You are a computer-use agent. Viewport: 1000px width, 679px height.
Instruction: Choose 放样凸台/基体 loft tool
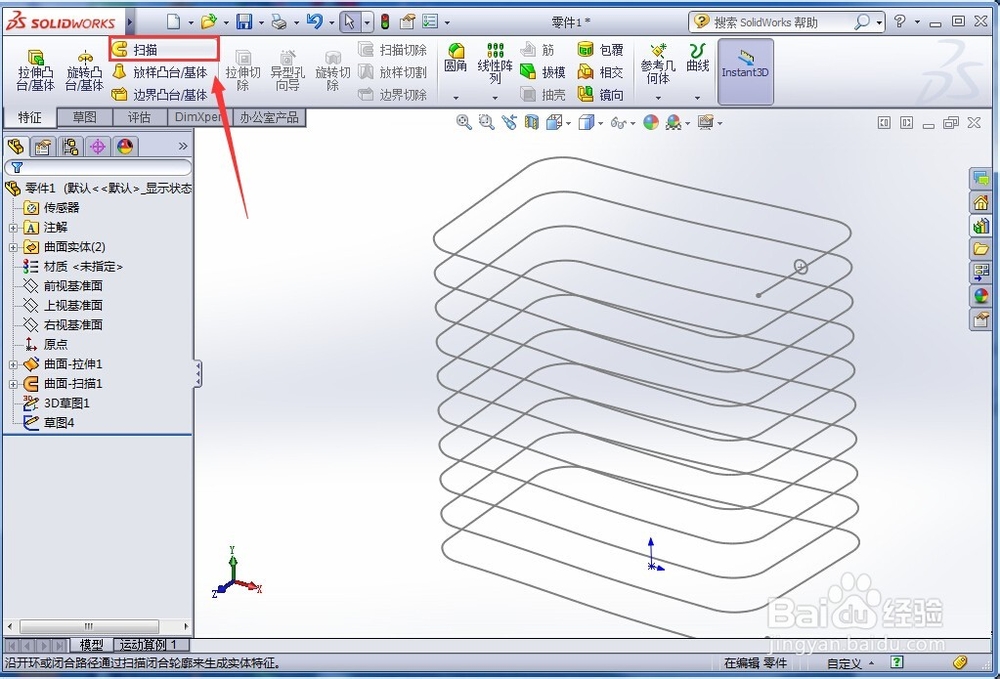pos(159,72)
